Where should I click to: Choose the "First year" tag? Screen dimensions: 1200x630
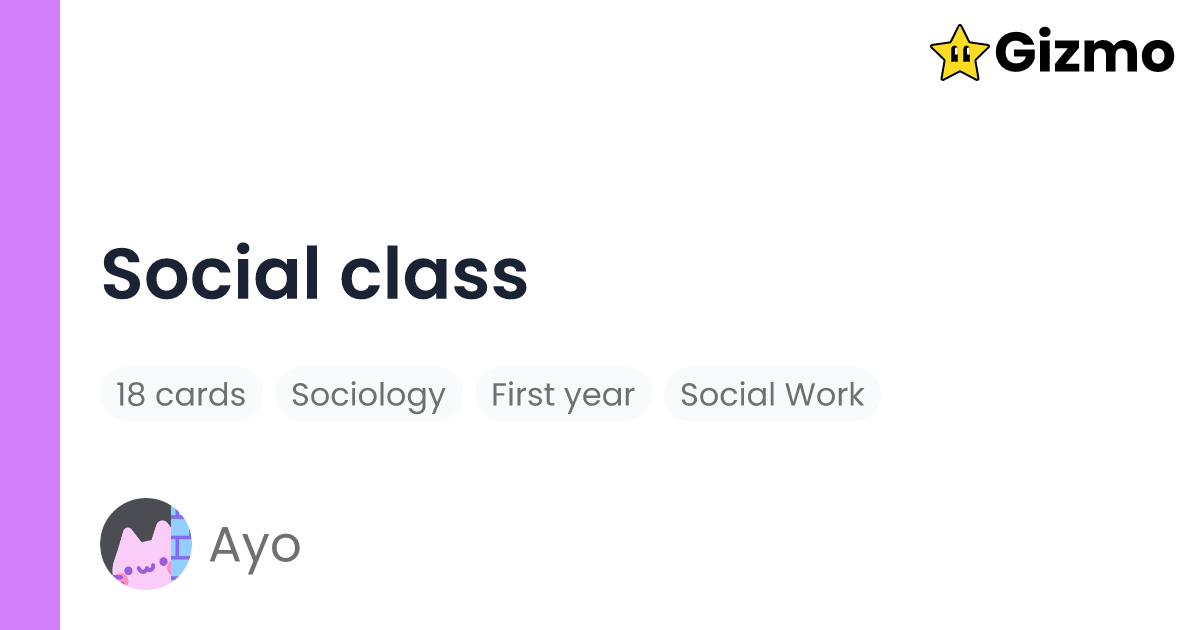[x=563, y=394]
